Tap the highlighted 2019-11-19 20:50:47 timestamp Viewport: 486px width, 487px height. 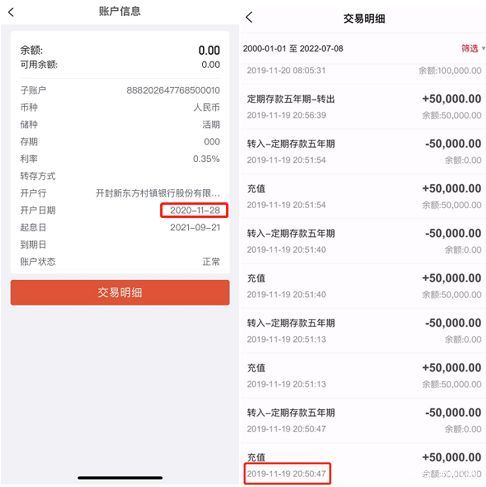point(287,473)
